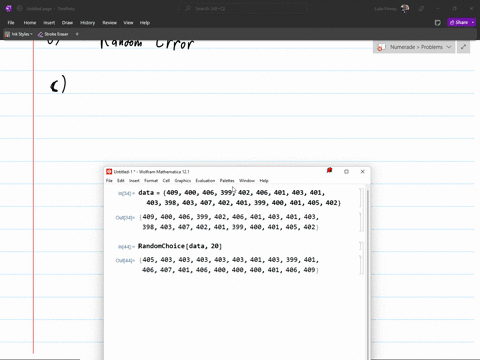The width and height of the screenshot is (480, 360).
Task: Open Mathematica's Help menu
Action: [x=264, y=181]
